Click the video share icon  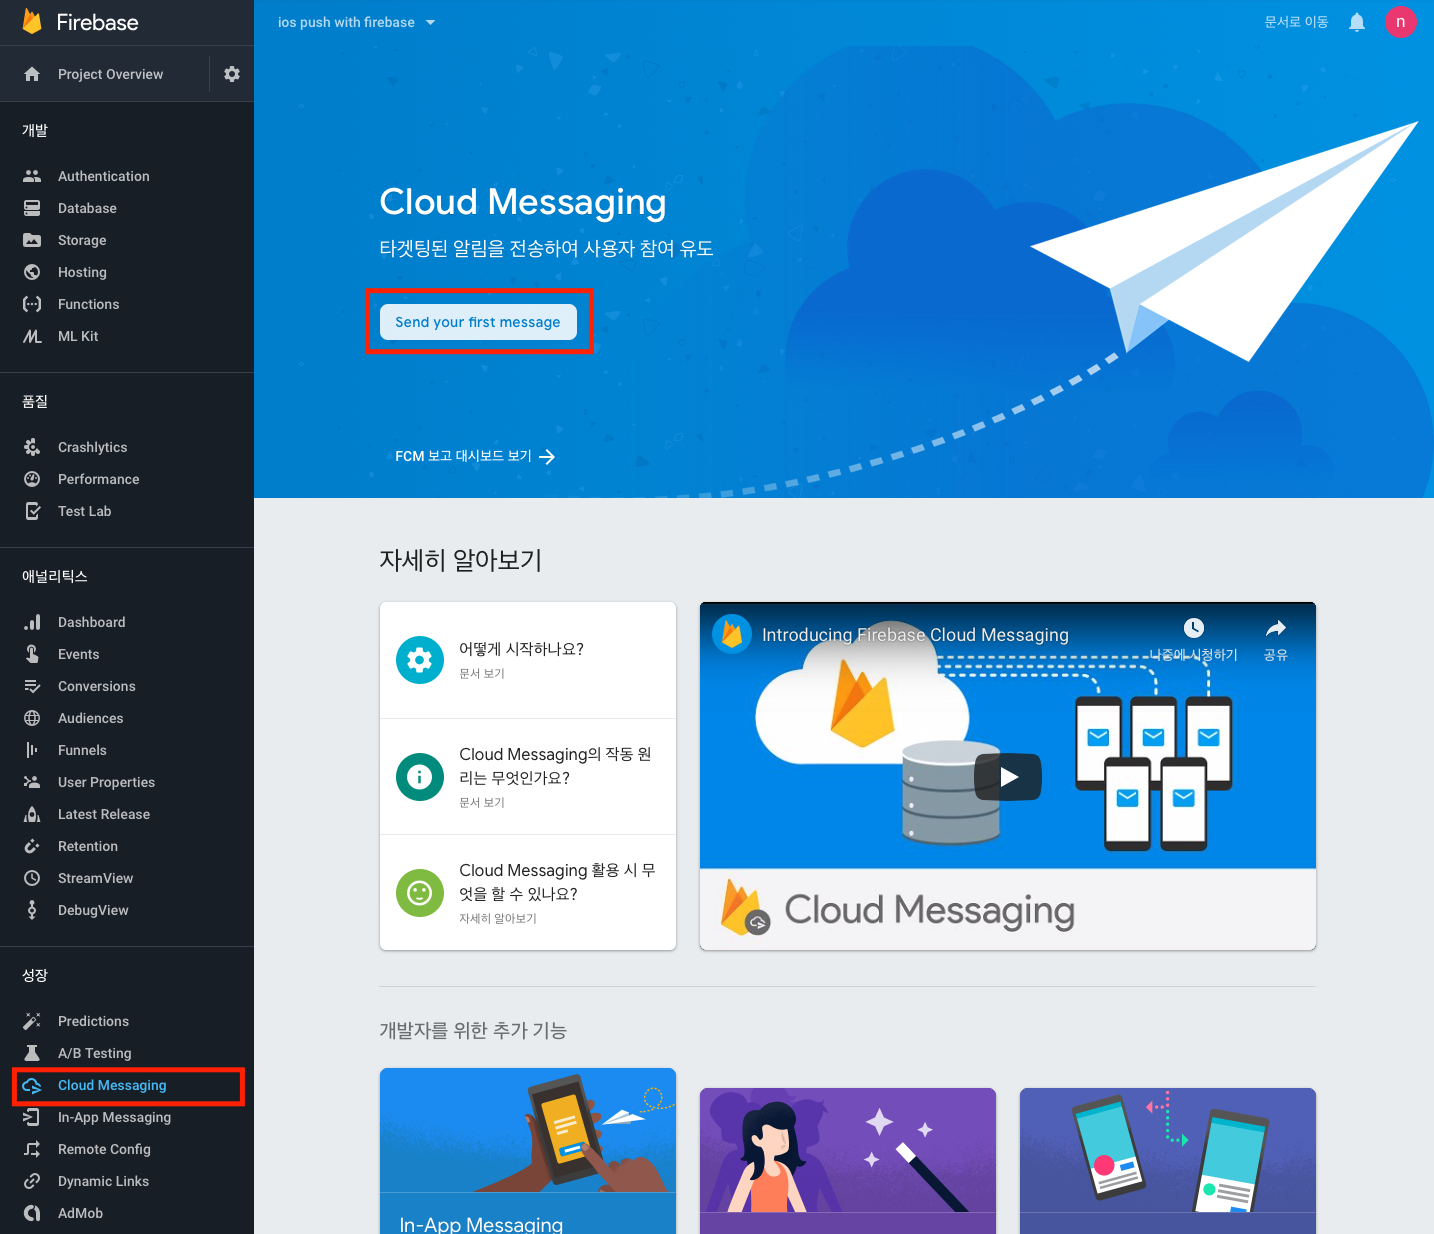(1276, 628)
